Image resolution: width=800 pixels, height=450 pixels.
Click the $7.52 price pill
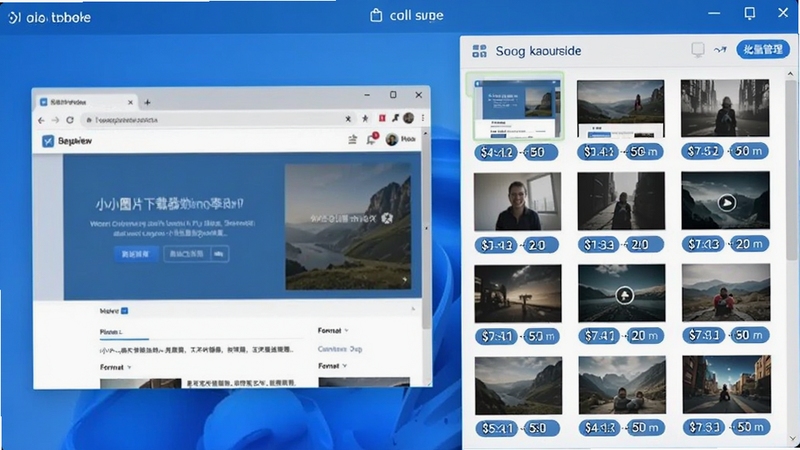tap(703, 151)
